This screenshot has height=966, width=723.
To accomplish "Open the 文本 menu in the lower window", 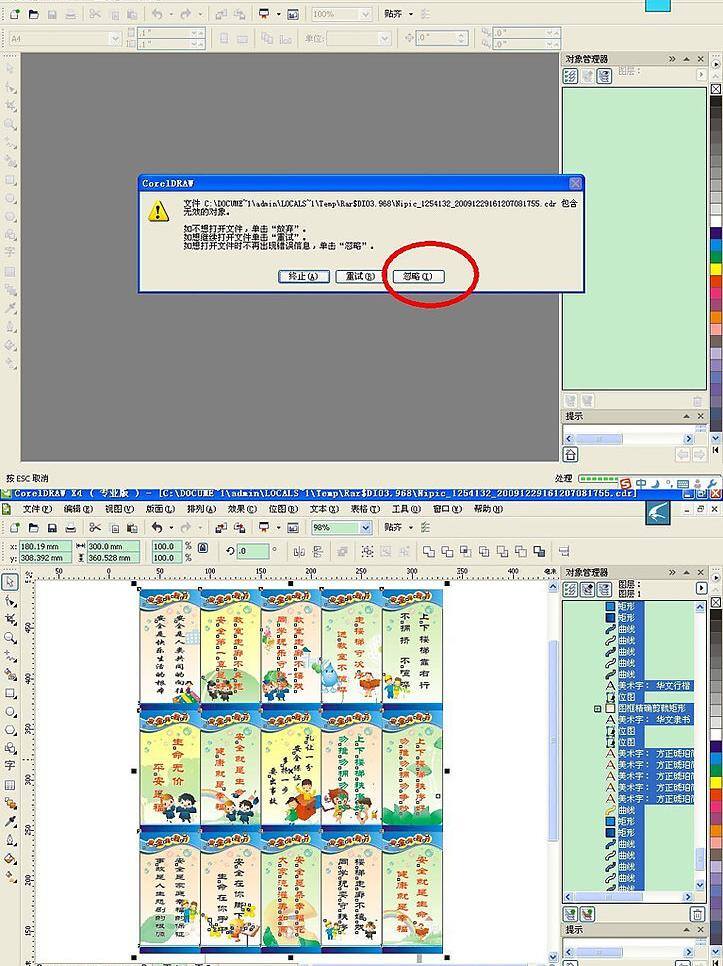I will point(324,509).
